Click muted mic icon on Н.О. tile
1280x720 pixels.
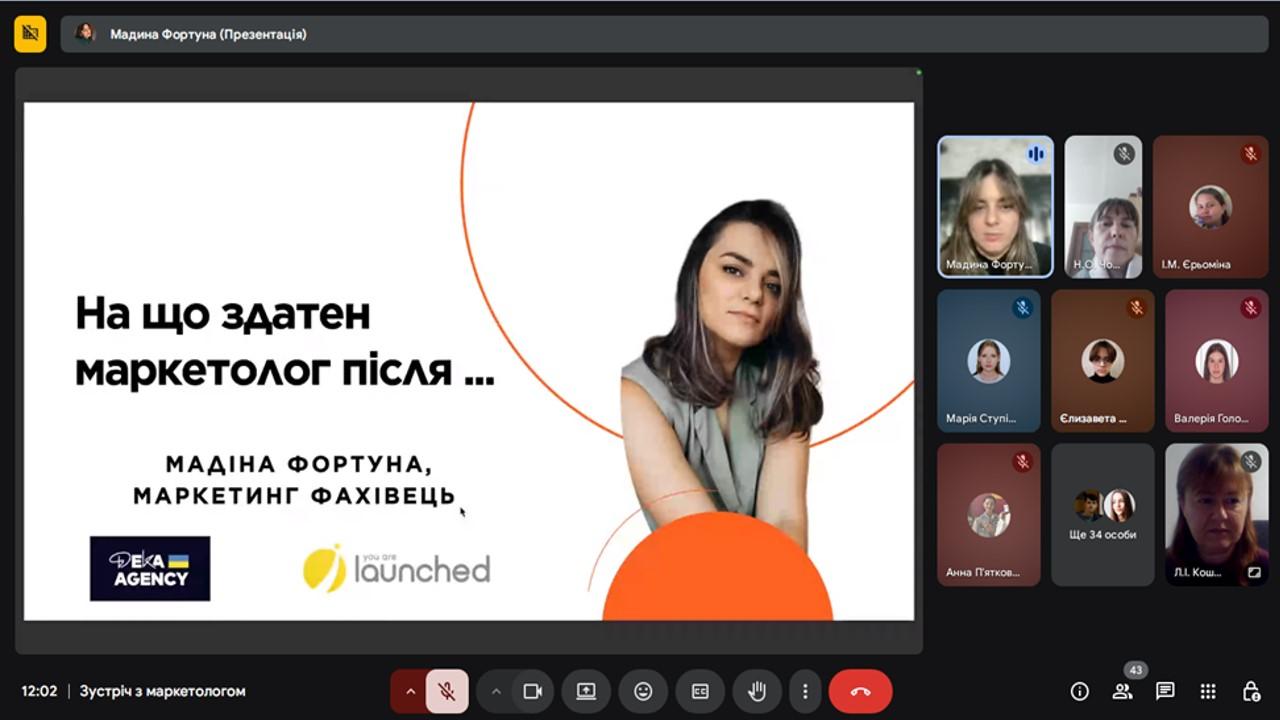[x=1124, y=154]
